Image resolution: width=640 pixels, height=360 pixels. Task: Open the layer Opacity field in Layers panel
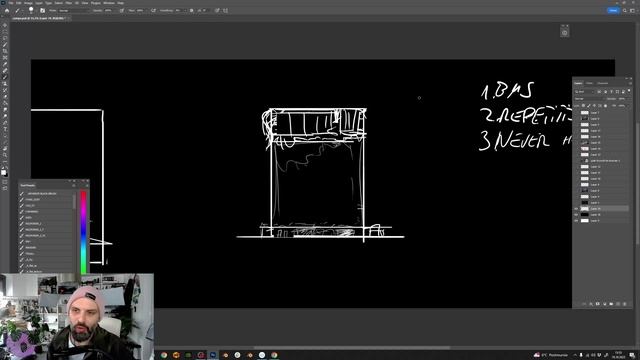click(623, 99)
